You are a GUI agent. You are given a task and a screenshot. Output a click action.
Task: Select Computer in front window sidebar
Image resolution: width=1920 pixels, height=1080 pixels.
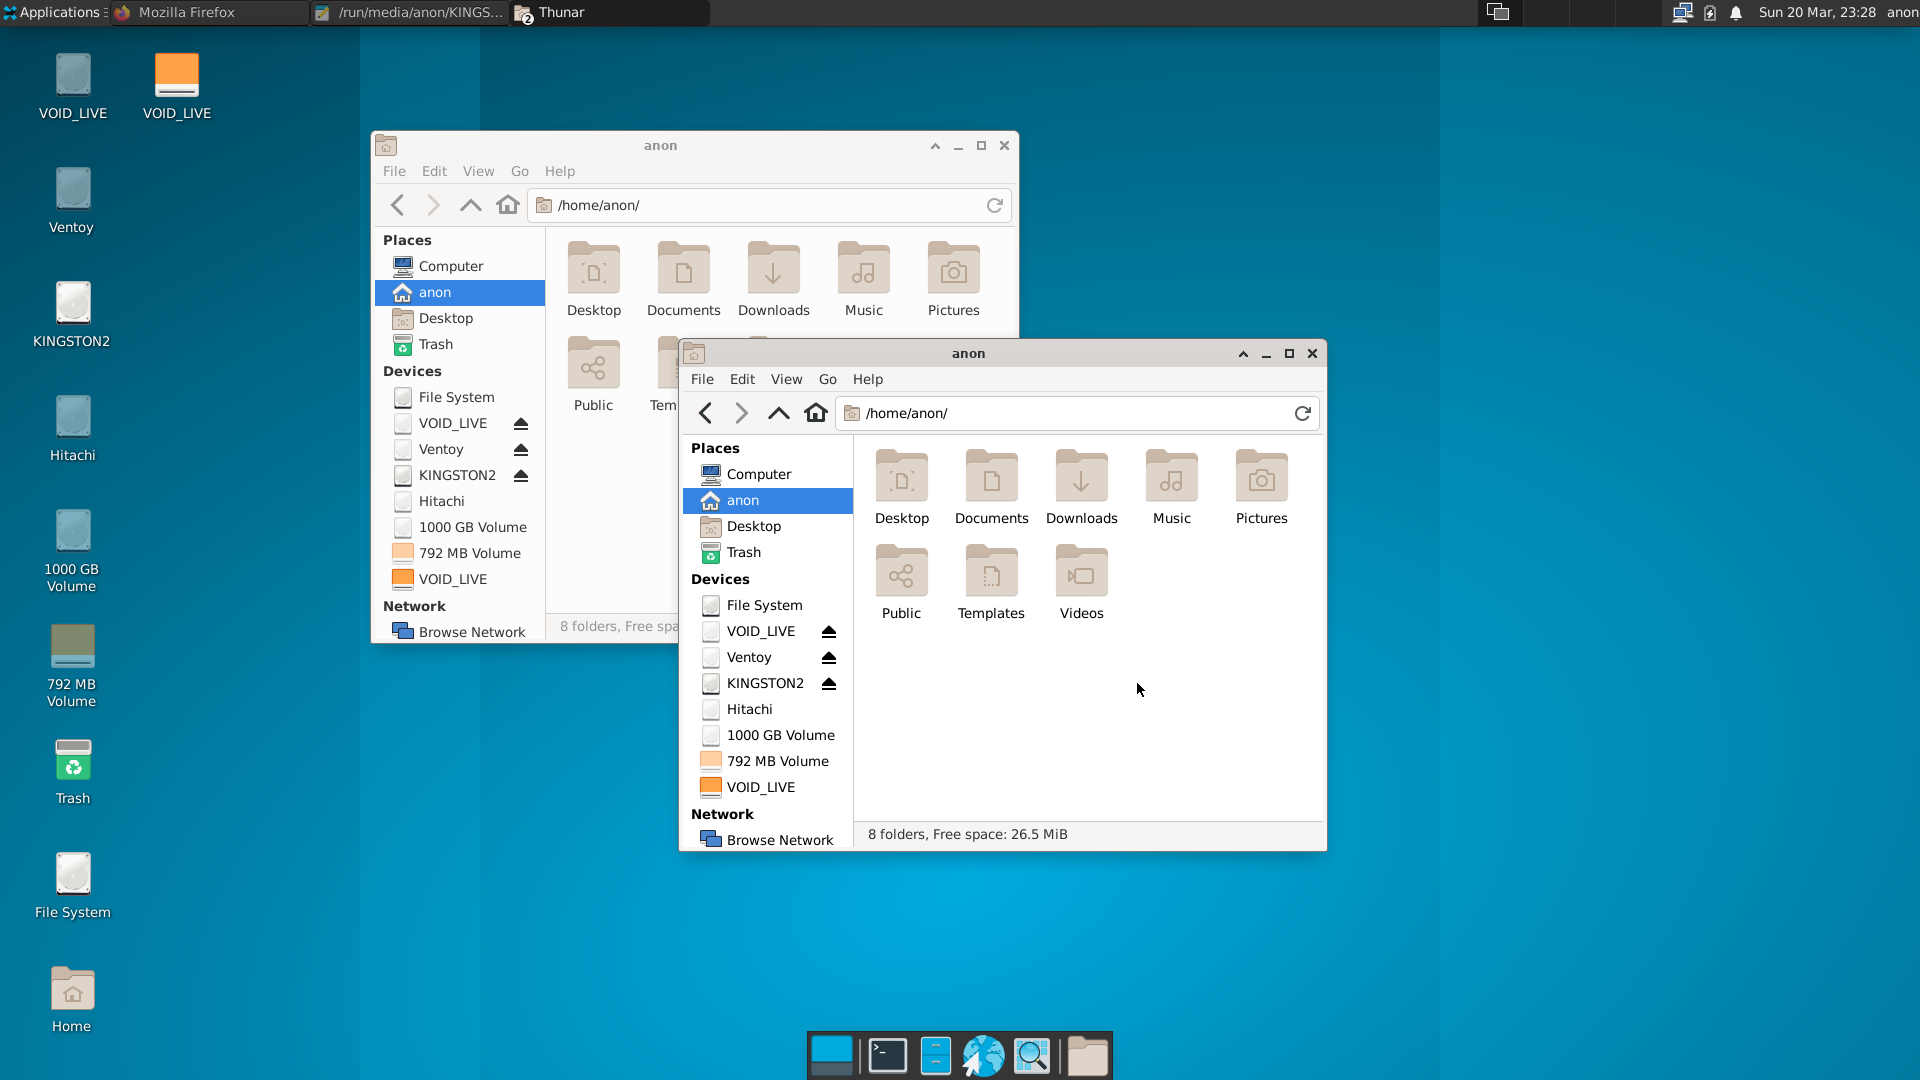click(x=767, y=474)
